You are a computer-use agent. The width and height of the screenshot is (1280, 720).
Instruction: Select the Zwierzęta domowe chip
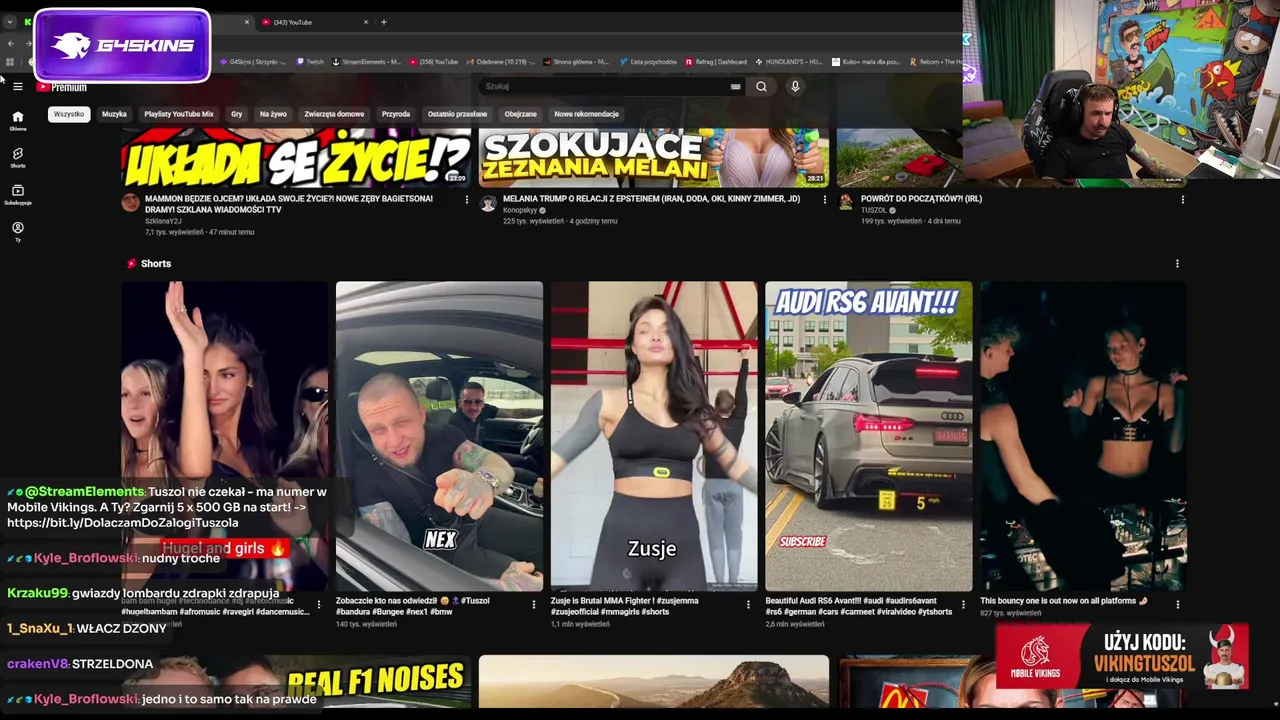(334, 114)
